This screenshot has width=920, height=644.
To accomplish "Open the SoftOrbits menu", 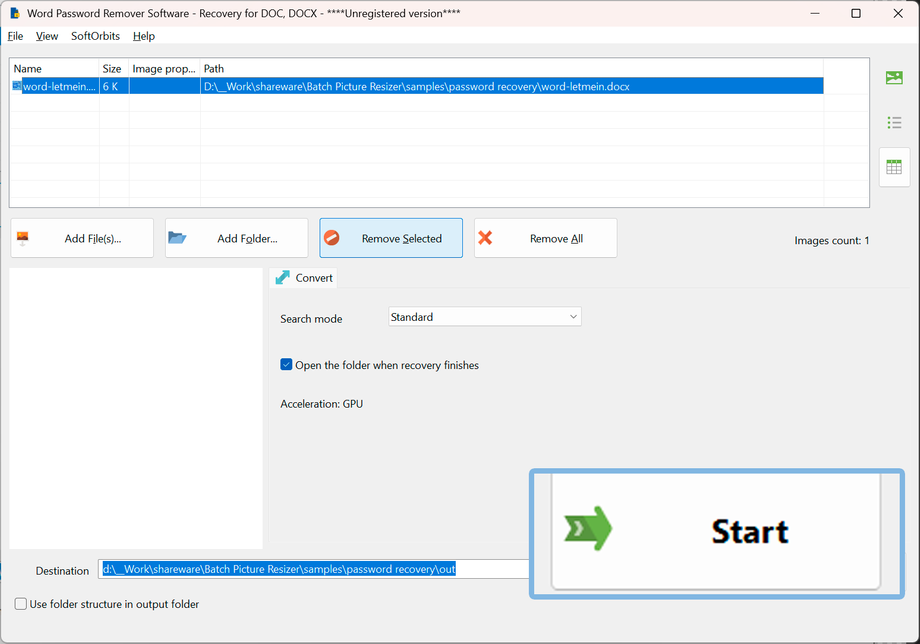I will (95, 36).
